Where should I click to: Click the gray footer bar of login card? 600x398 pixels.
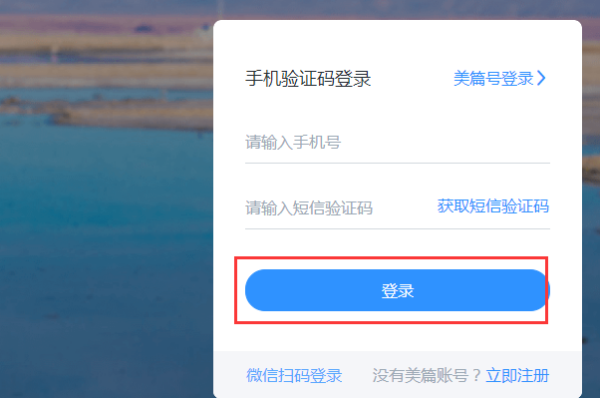(x=397, y=374)
